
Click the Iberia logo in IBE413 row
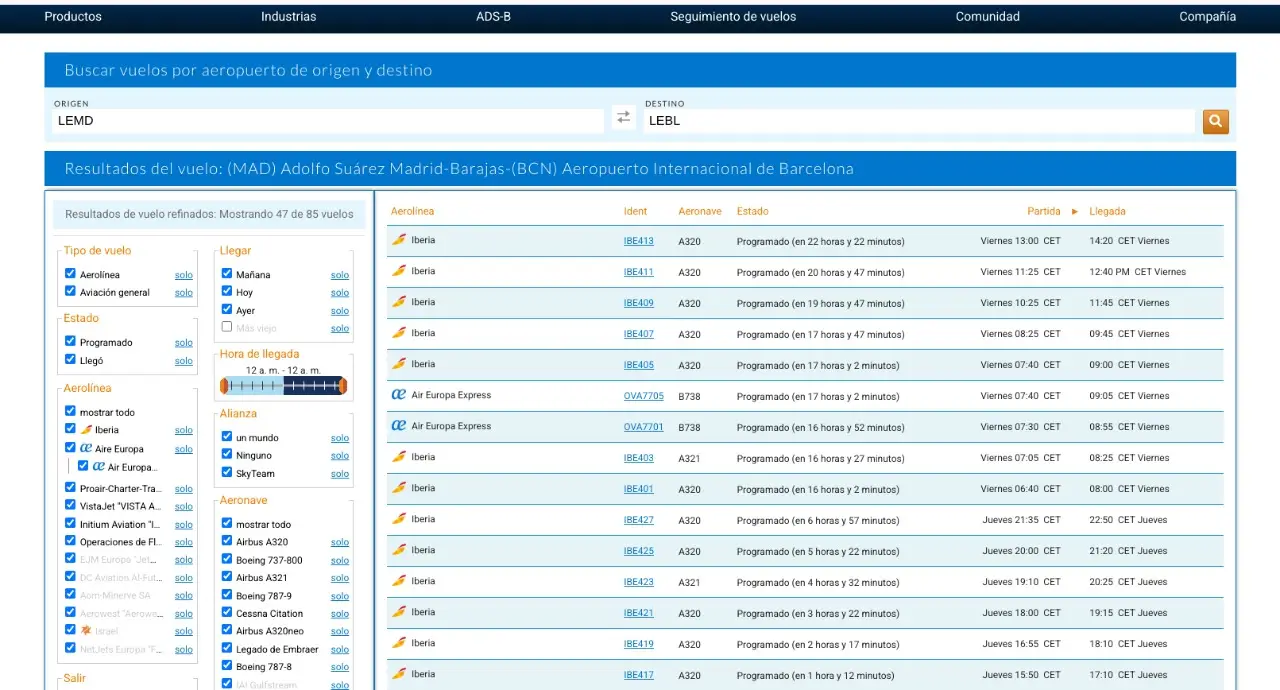click(x=399, y=240)
